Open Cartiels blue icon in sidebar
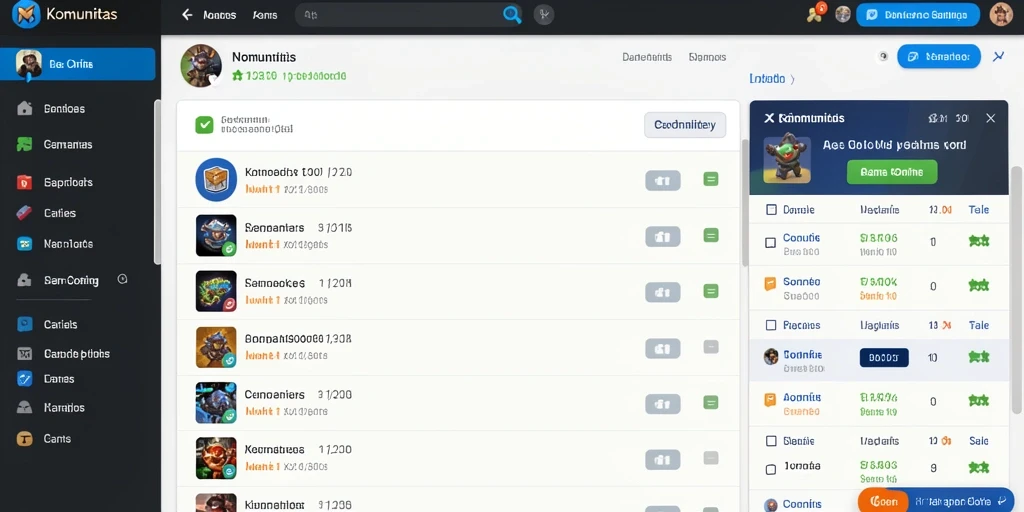1024x512 pixels. 24,324
